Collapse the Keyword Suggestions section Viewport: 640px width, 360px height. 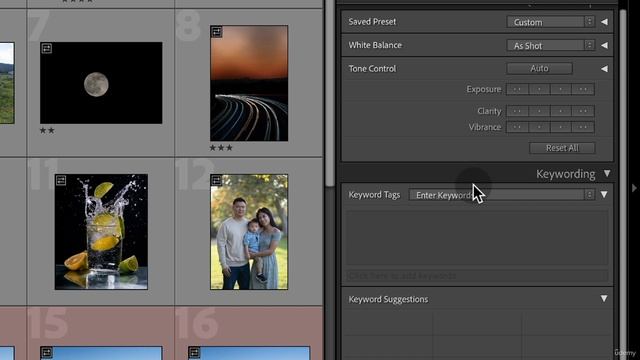[604, 299]
